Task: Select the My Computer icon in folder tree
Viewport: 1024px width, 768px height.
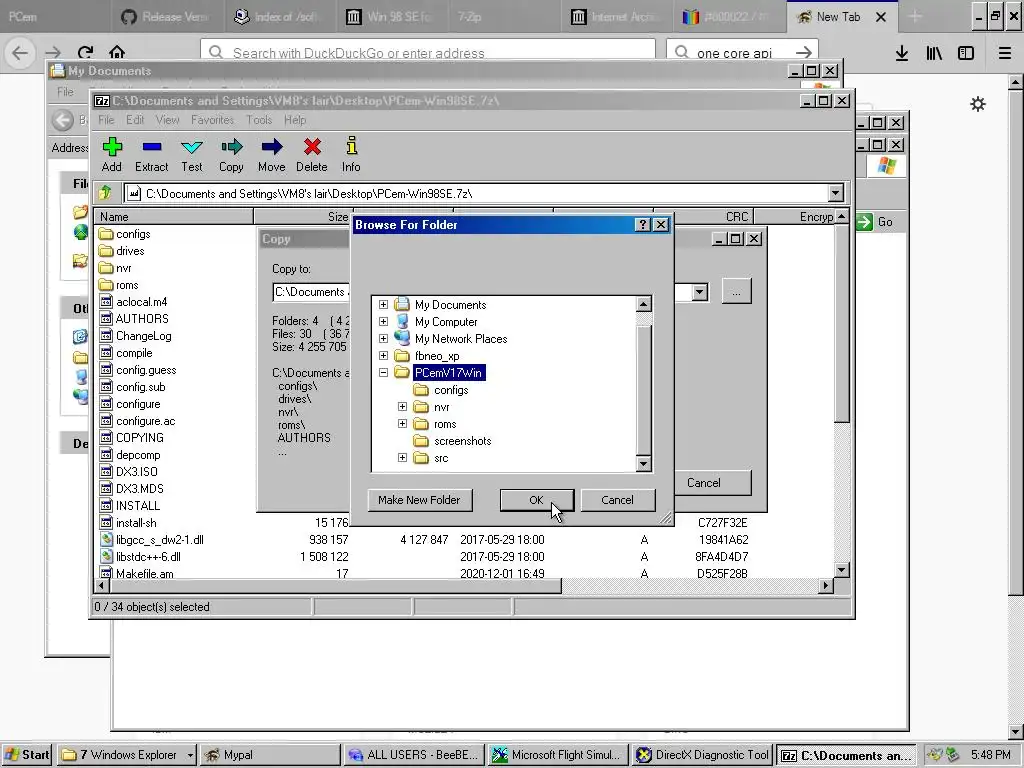Action: coord(402,321)
